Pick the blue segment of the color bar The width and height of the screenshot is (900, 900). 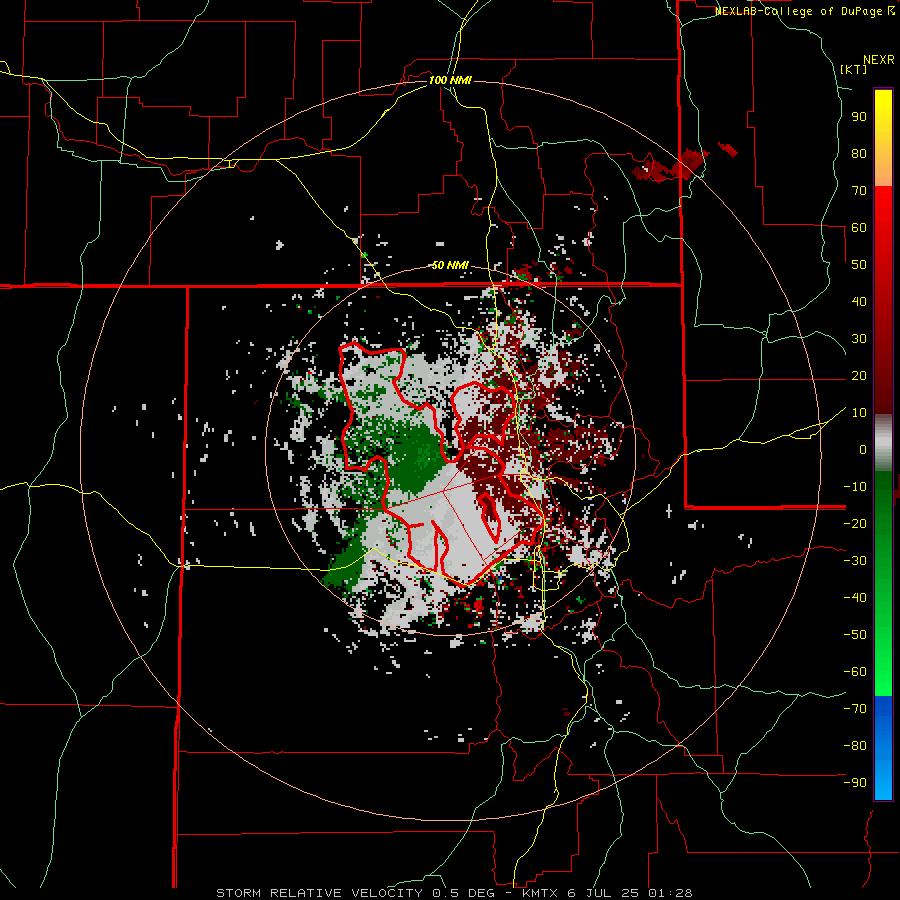(883, 748)
